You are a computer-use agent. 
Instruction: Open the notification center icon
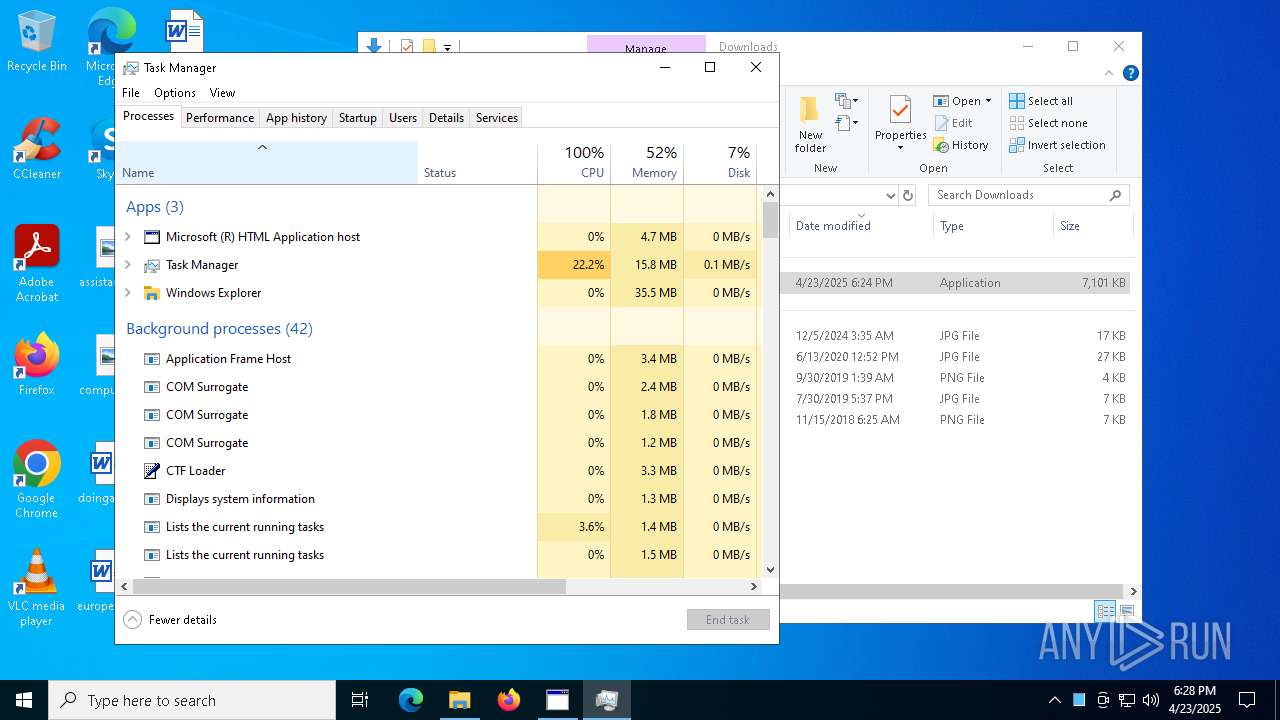(x=1247, y=700)
